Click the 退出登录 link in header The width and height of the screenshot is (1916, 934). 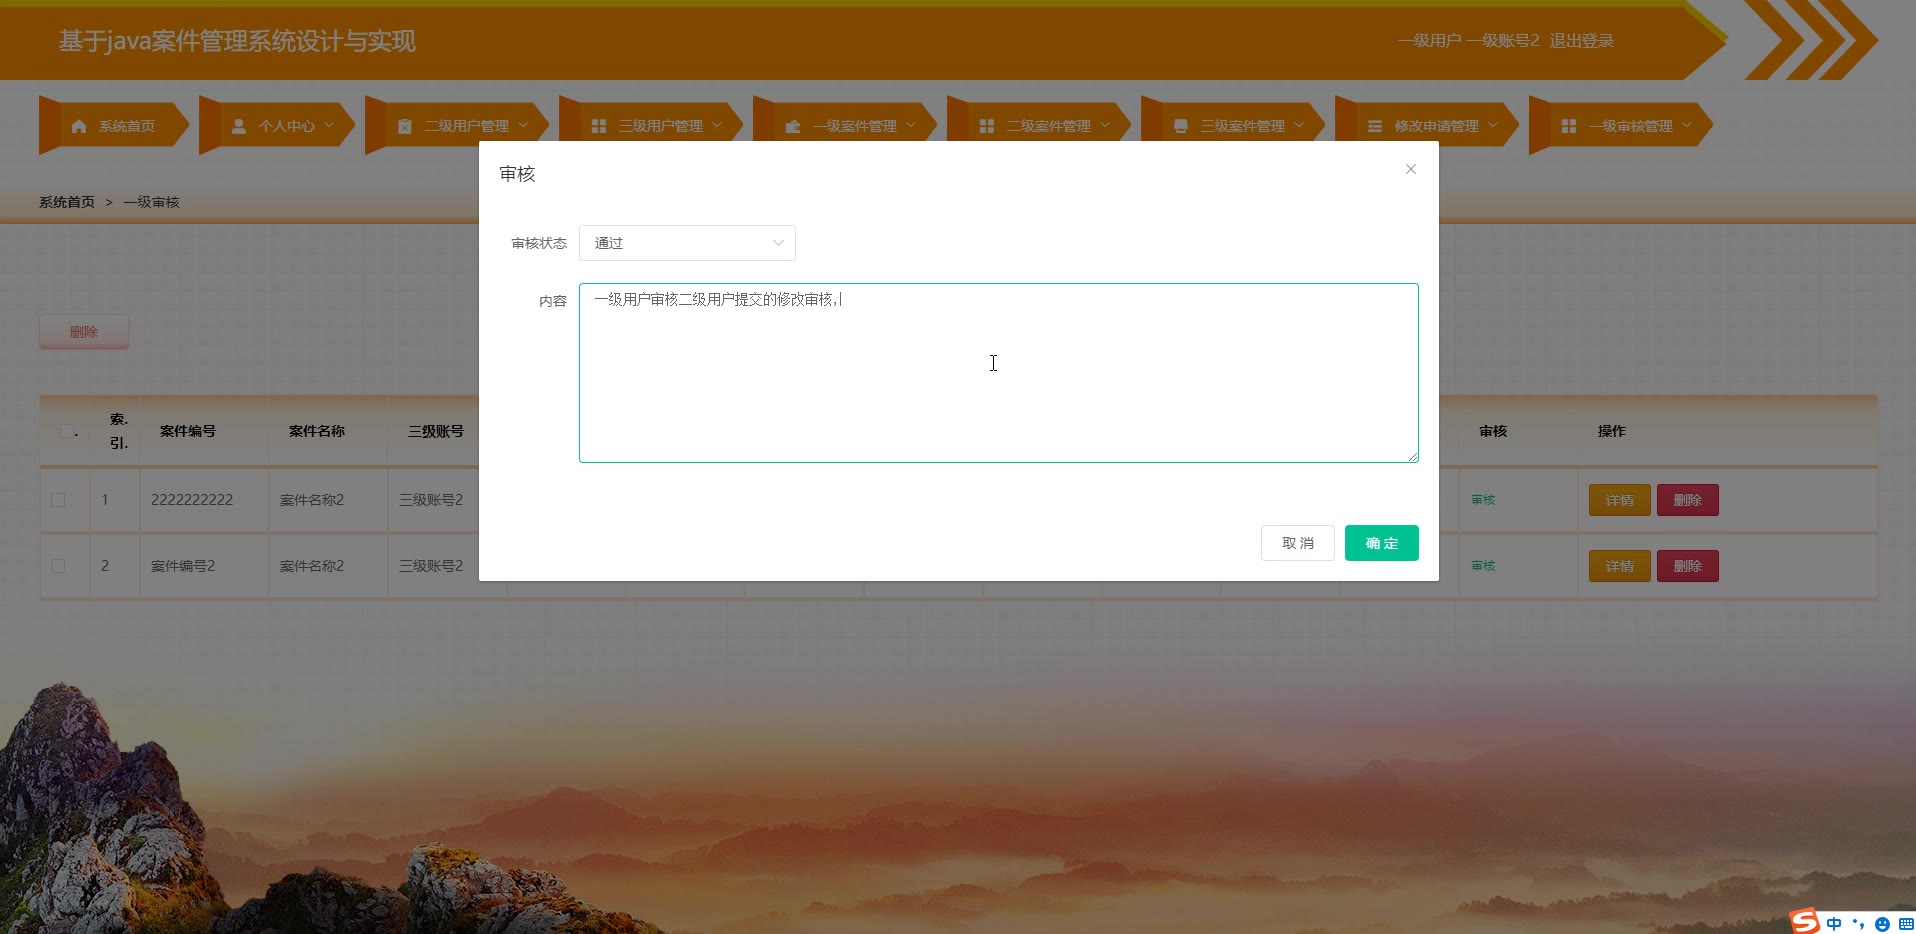click(x=1581, y=41)
